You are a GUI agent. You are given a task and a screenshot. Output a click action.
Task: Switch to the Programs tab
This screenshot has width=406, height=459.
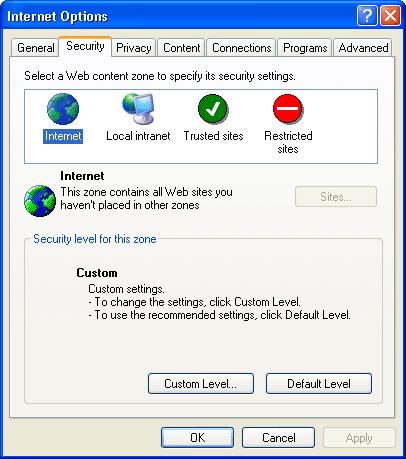pyautogui.click(x=305, y=48)
